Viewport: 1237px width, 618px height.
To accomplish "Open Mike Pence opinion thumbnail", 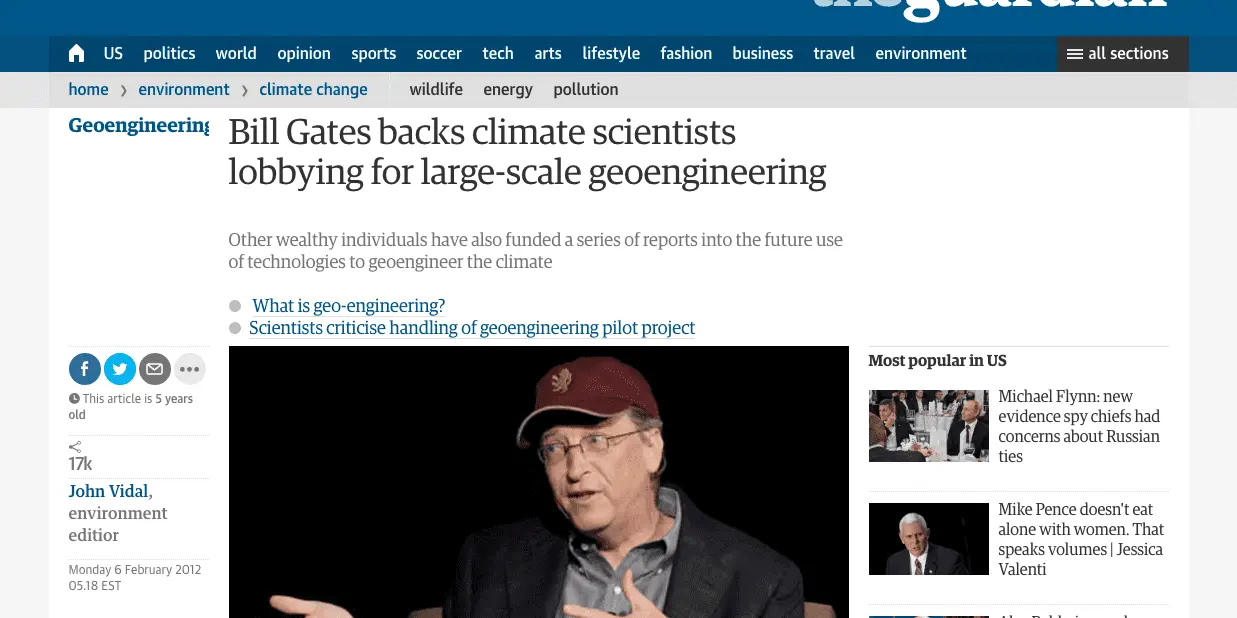I will coord(928,539).
